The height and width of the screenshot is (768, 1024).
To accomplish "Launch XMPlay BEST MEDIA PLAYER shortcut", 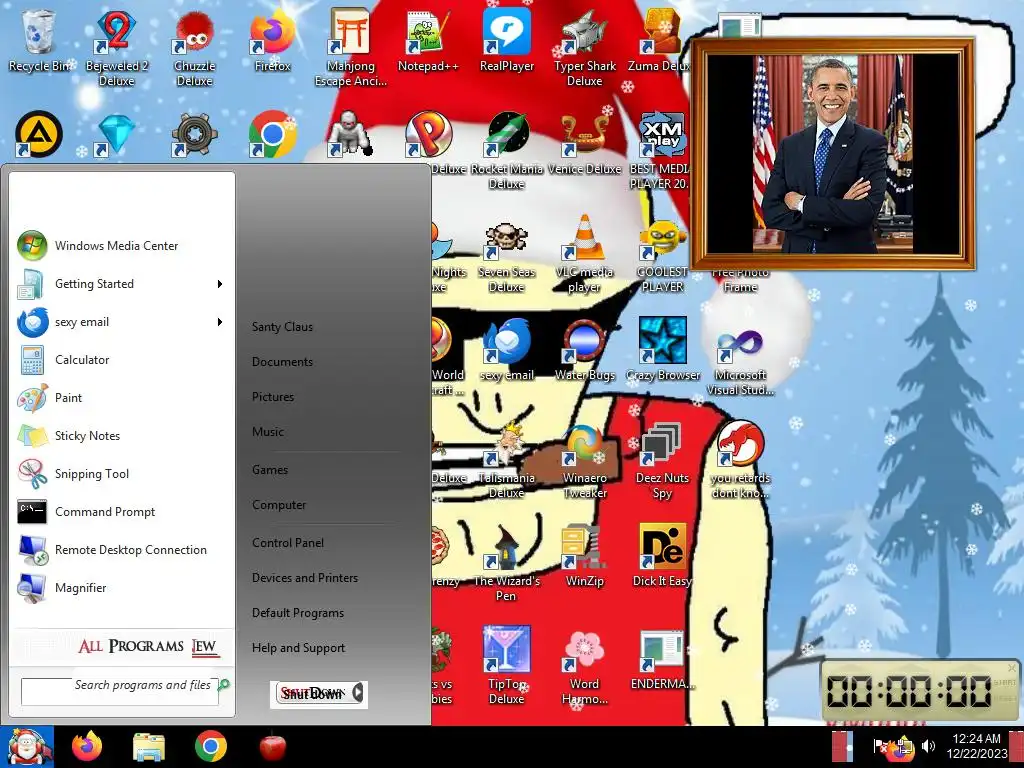I will point(661,152).
